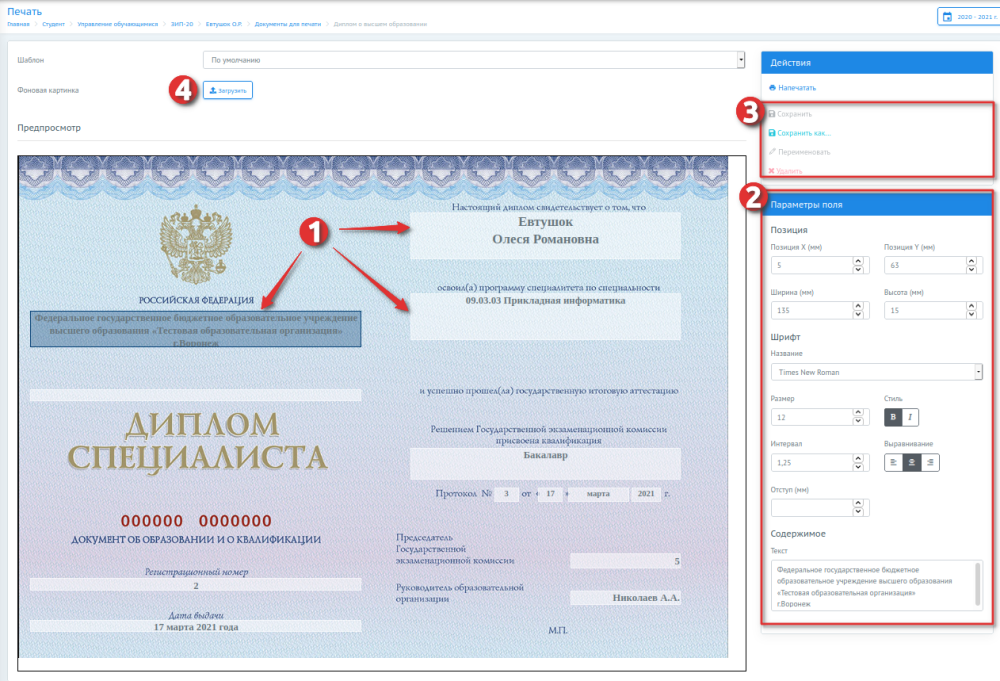The image size is (1000, 681).
Task: Select protocol month field марта
Action: [x=598, y=494]
